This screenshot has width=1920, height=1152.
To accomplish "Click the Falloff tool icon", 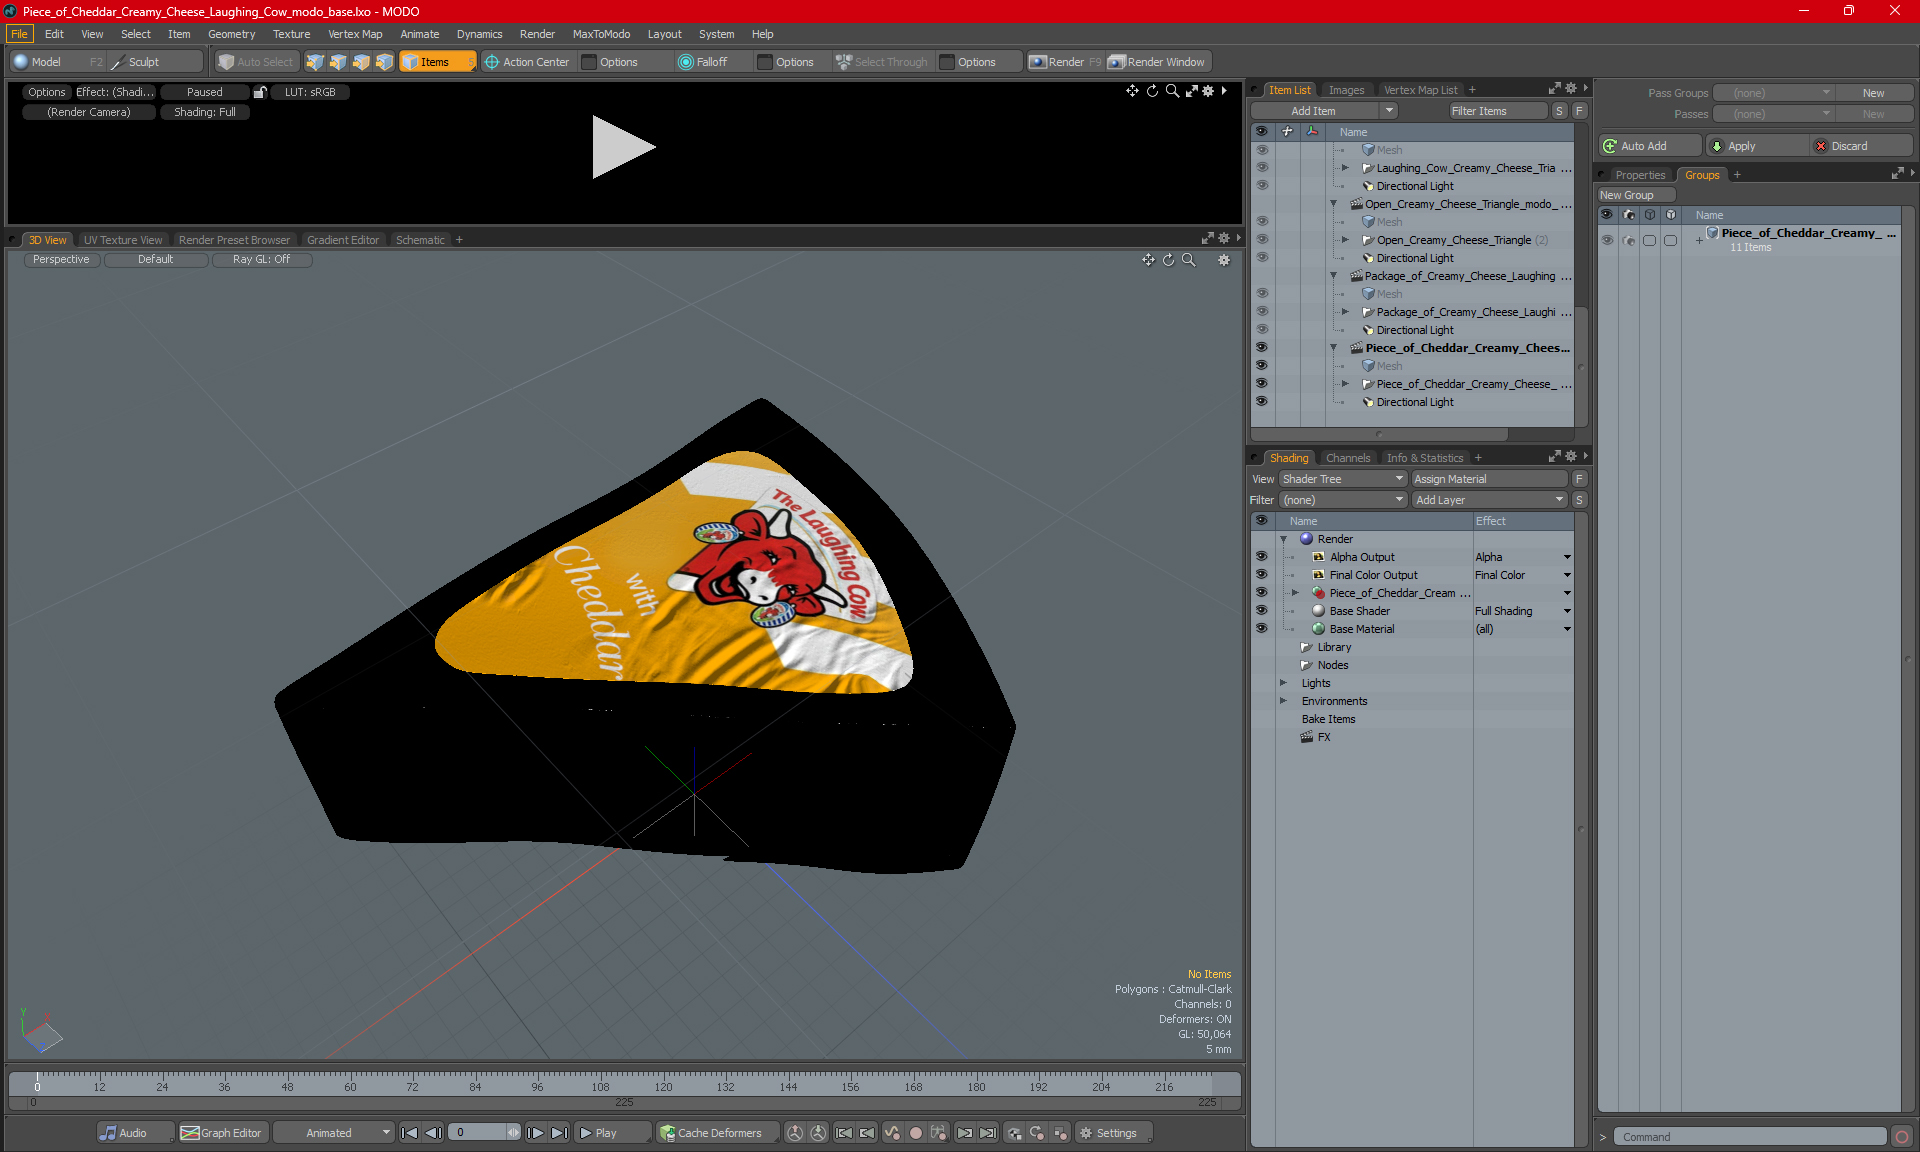I will pos(685,62).
